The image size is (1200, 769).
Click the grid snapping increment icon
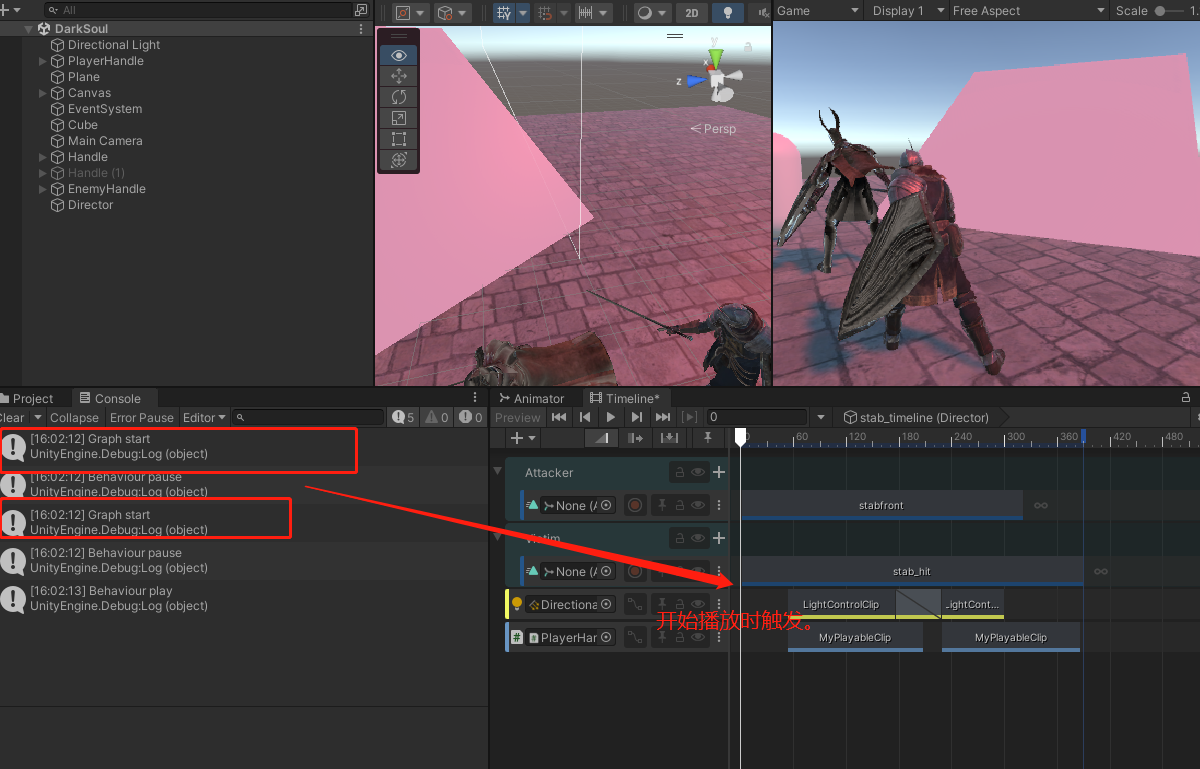586,12
